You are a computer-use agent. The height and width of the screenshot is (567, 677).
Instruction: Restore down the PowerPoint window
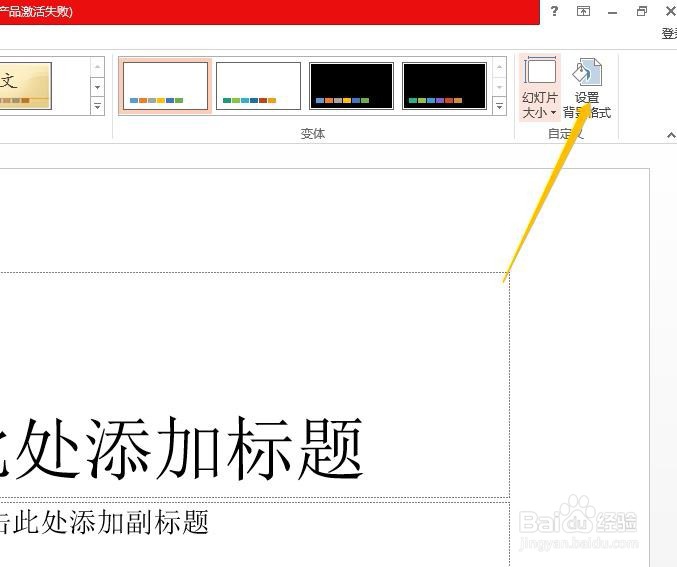coord(642,11)
